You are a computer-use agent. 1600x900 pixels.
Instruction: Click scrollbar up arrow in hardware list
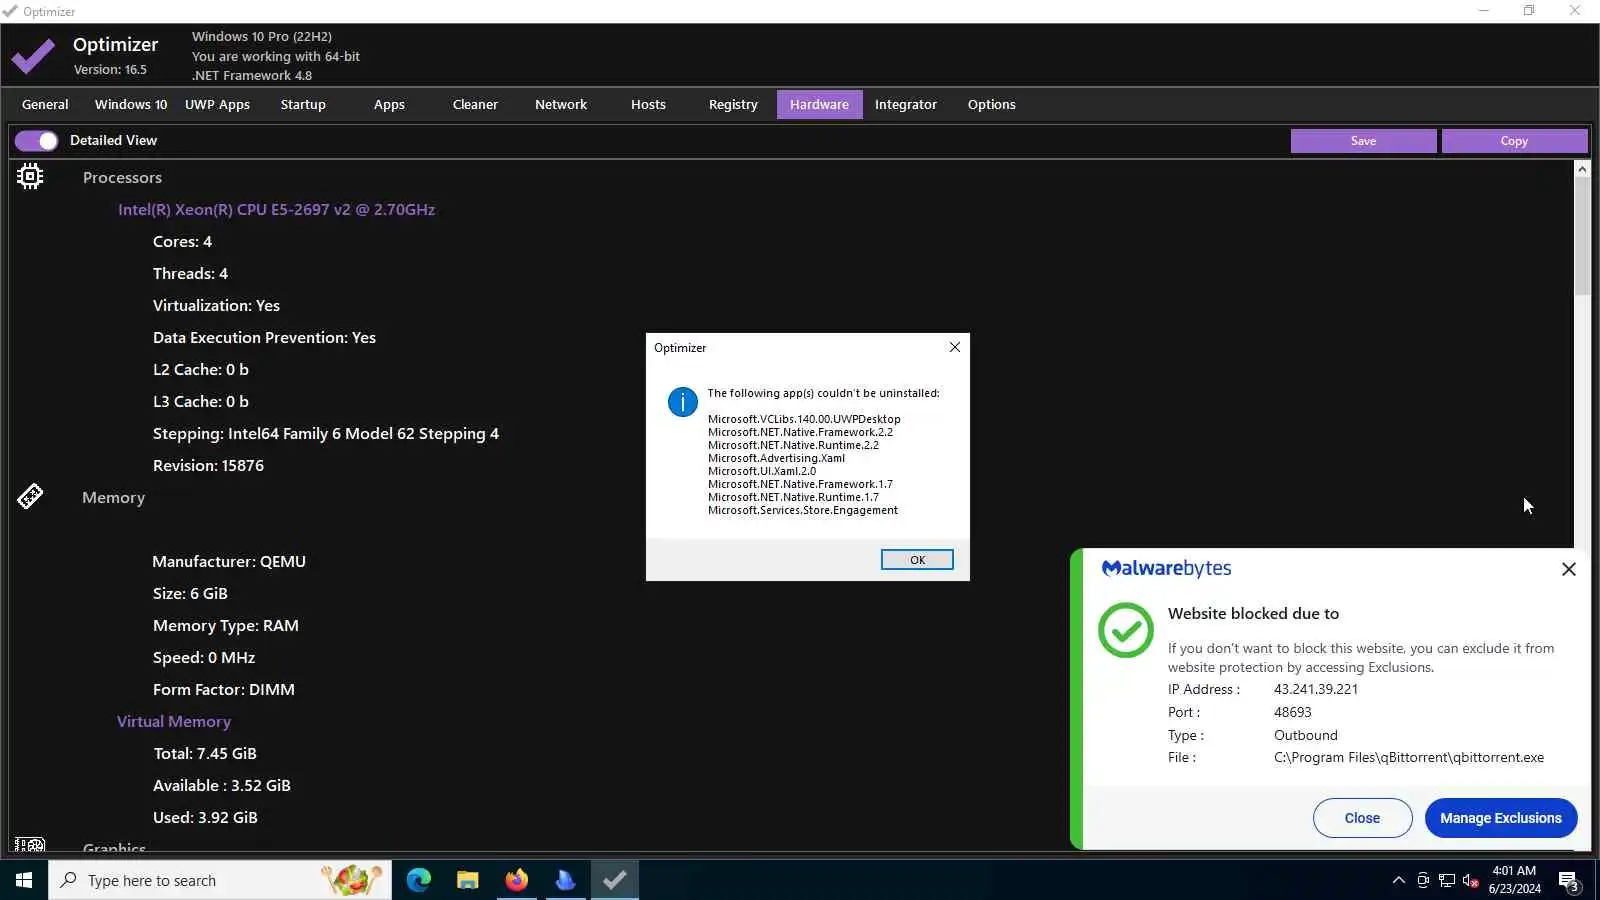pos(1582,169)
